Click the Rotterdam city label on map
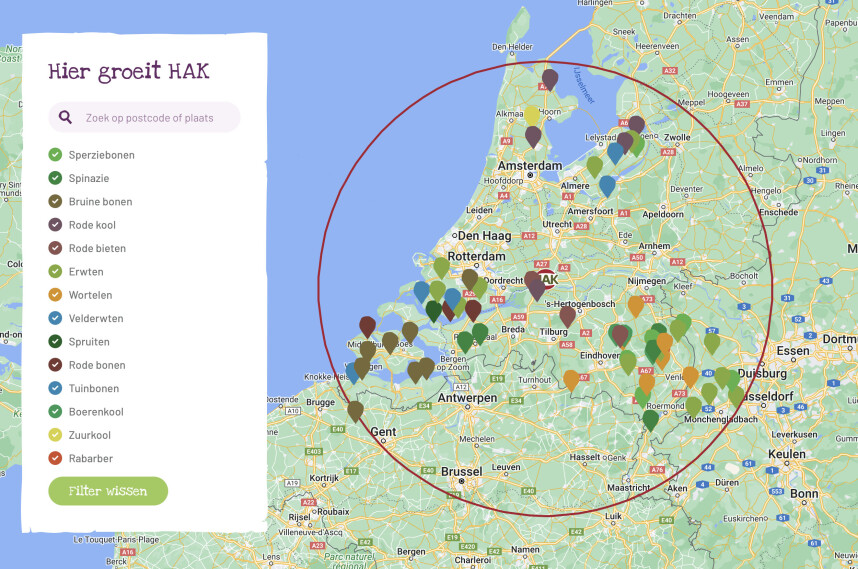Viewport: 858px width, 569px height. [x=477, y=256]
